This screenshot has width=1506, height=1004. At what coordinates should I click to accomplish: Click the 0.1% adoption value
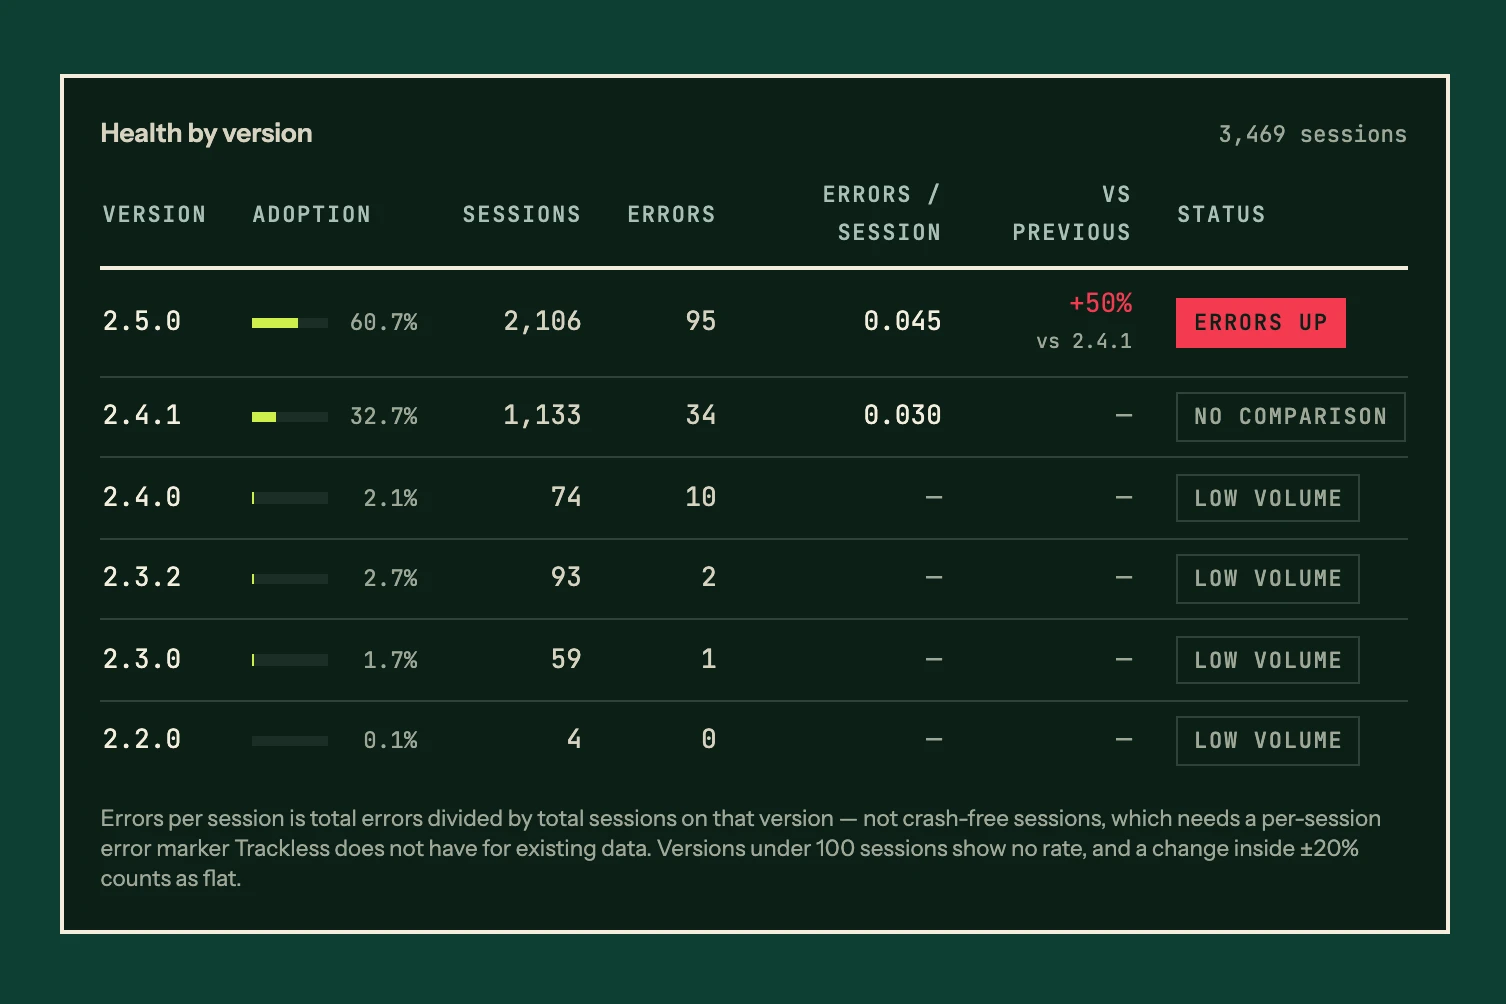click(390, 740)
